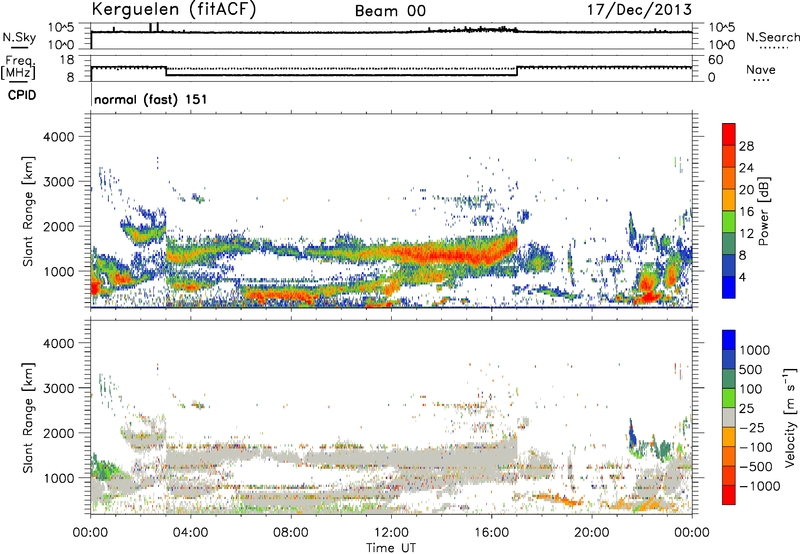Click the '-1000' tick on Velocity colorbar
Image resolution: width=800 pixels, height=554 pixels.
(759, 486)
